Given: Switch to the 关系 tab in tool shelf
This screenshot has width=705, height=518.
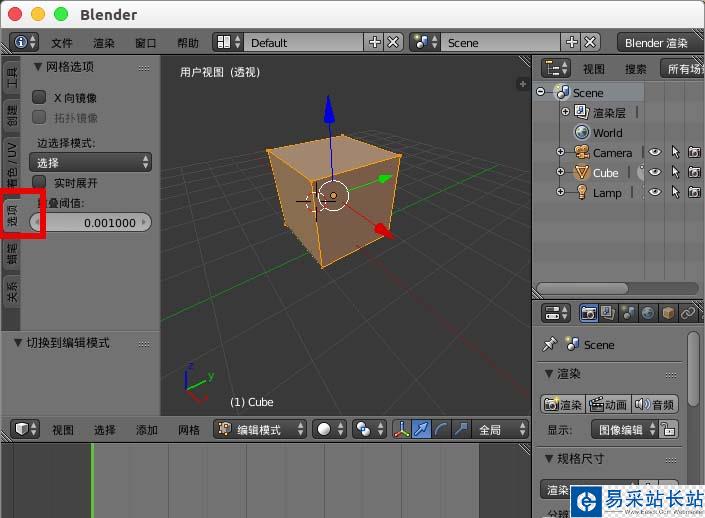Looking at the screenshot, I should [12, 291].
